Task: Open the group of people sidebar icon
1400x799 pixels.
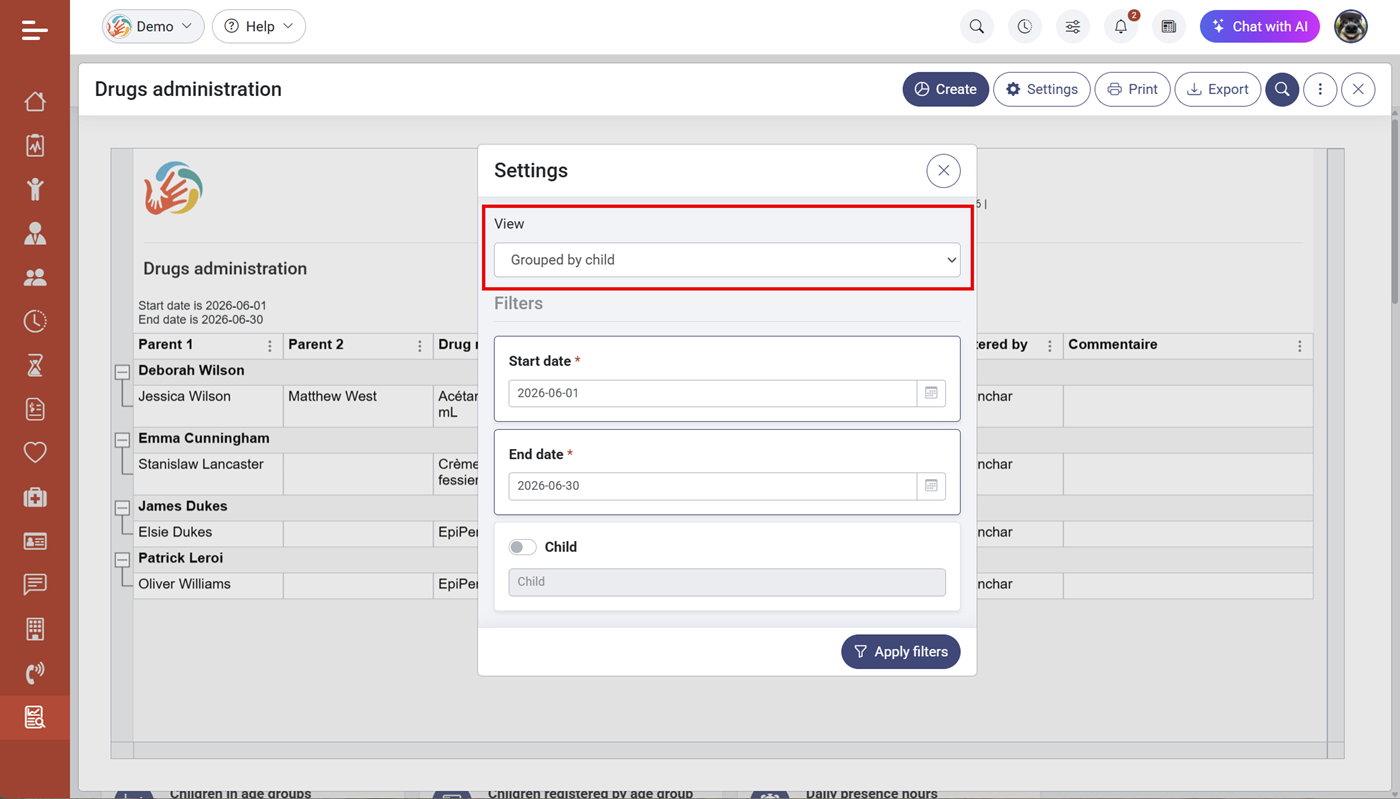Action: [x=35, y=277]
